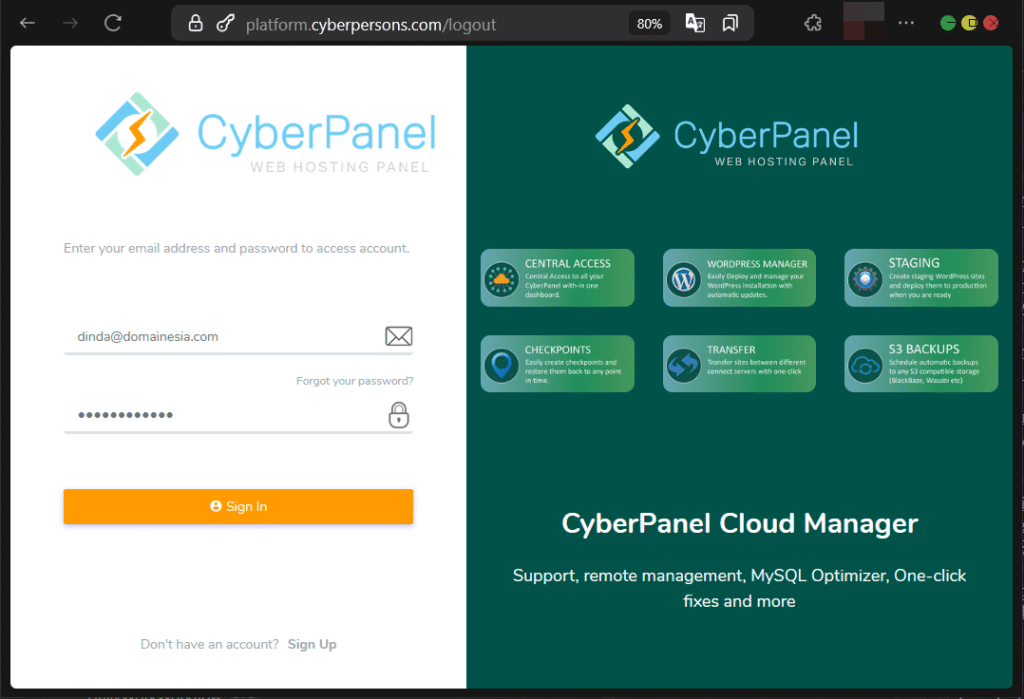1024x699 pixels.
Task: Select the Staging feature card
Action: coord(921,278)
